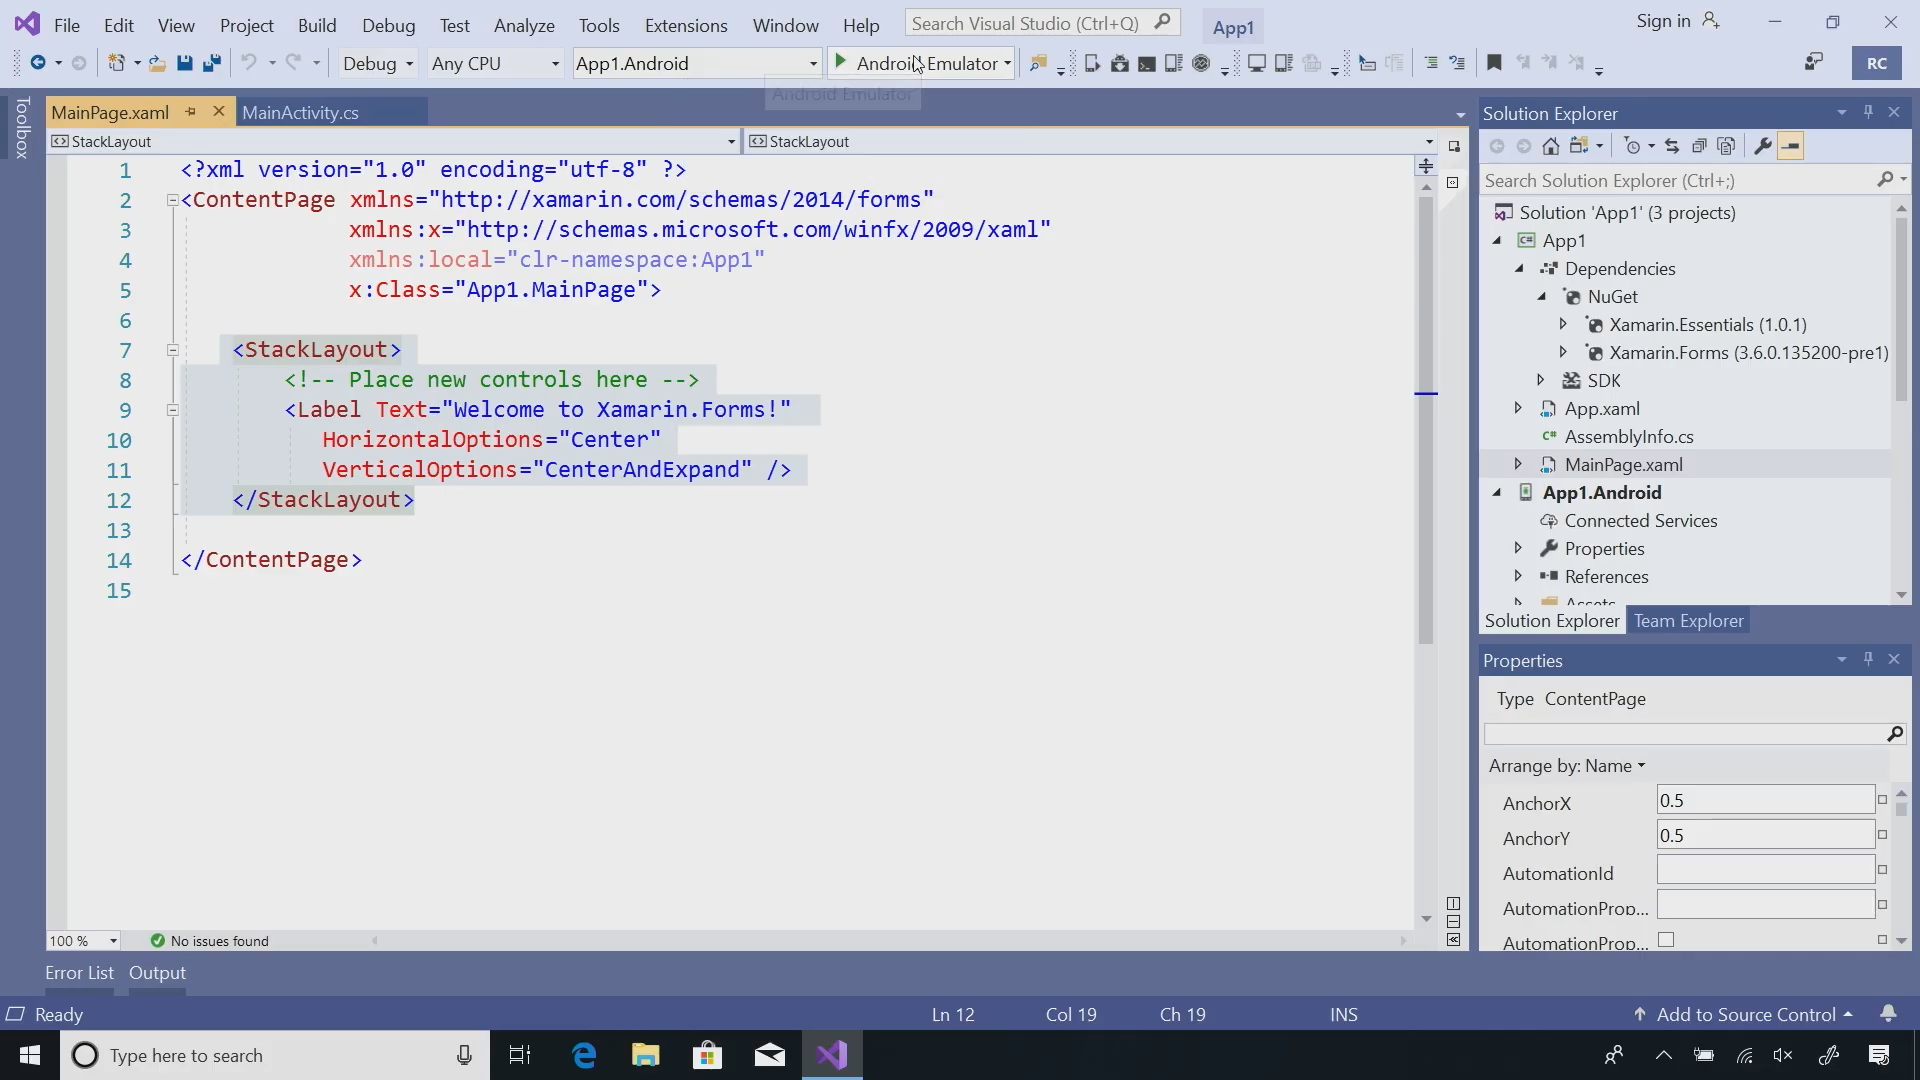Switch to the MainActivity.cs tab

300,113
